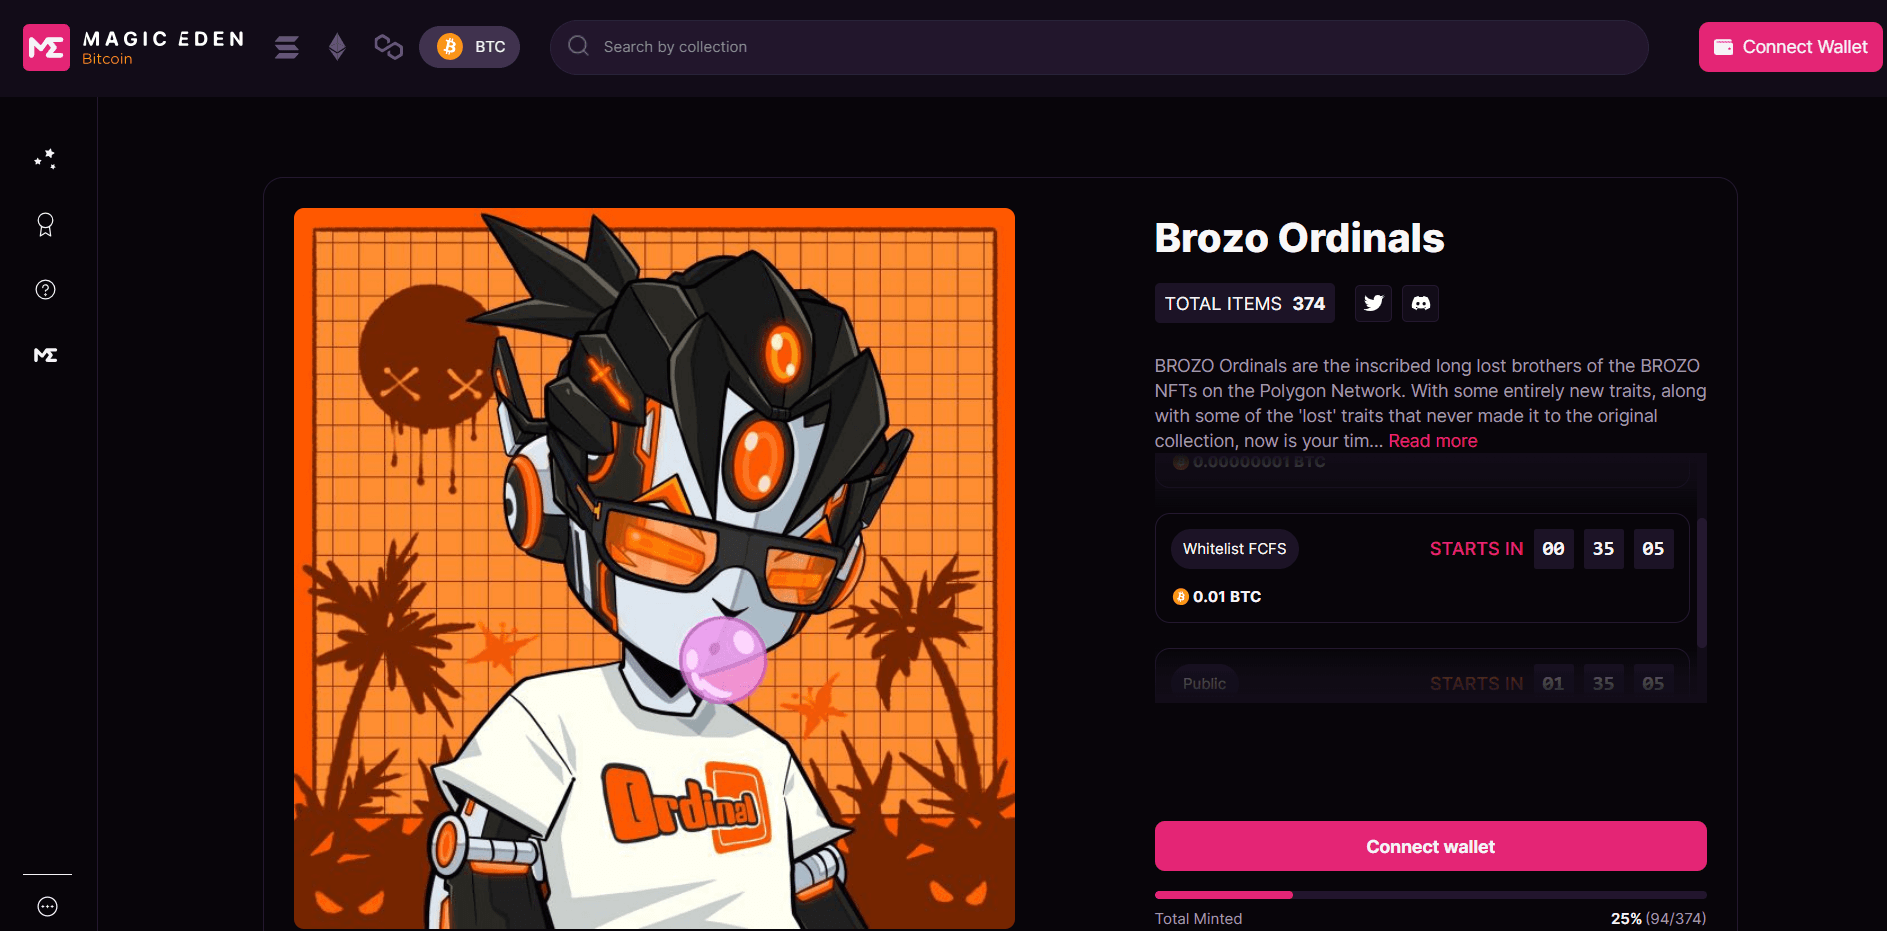Click the Magic Eden logo
This screenshot has height=931, width=1887.
[134, 47]
